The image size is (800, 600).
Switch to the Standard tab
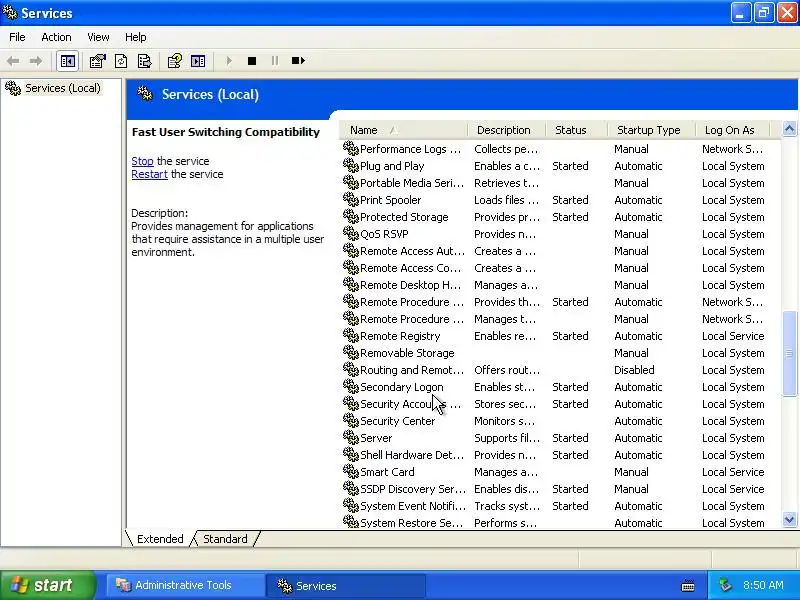tap(225, 539)
